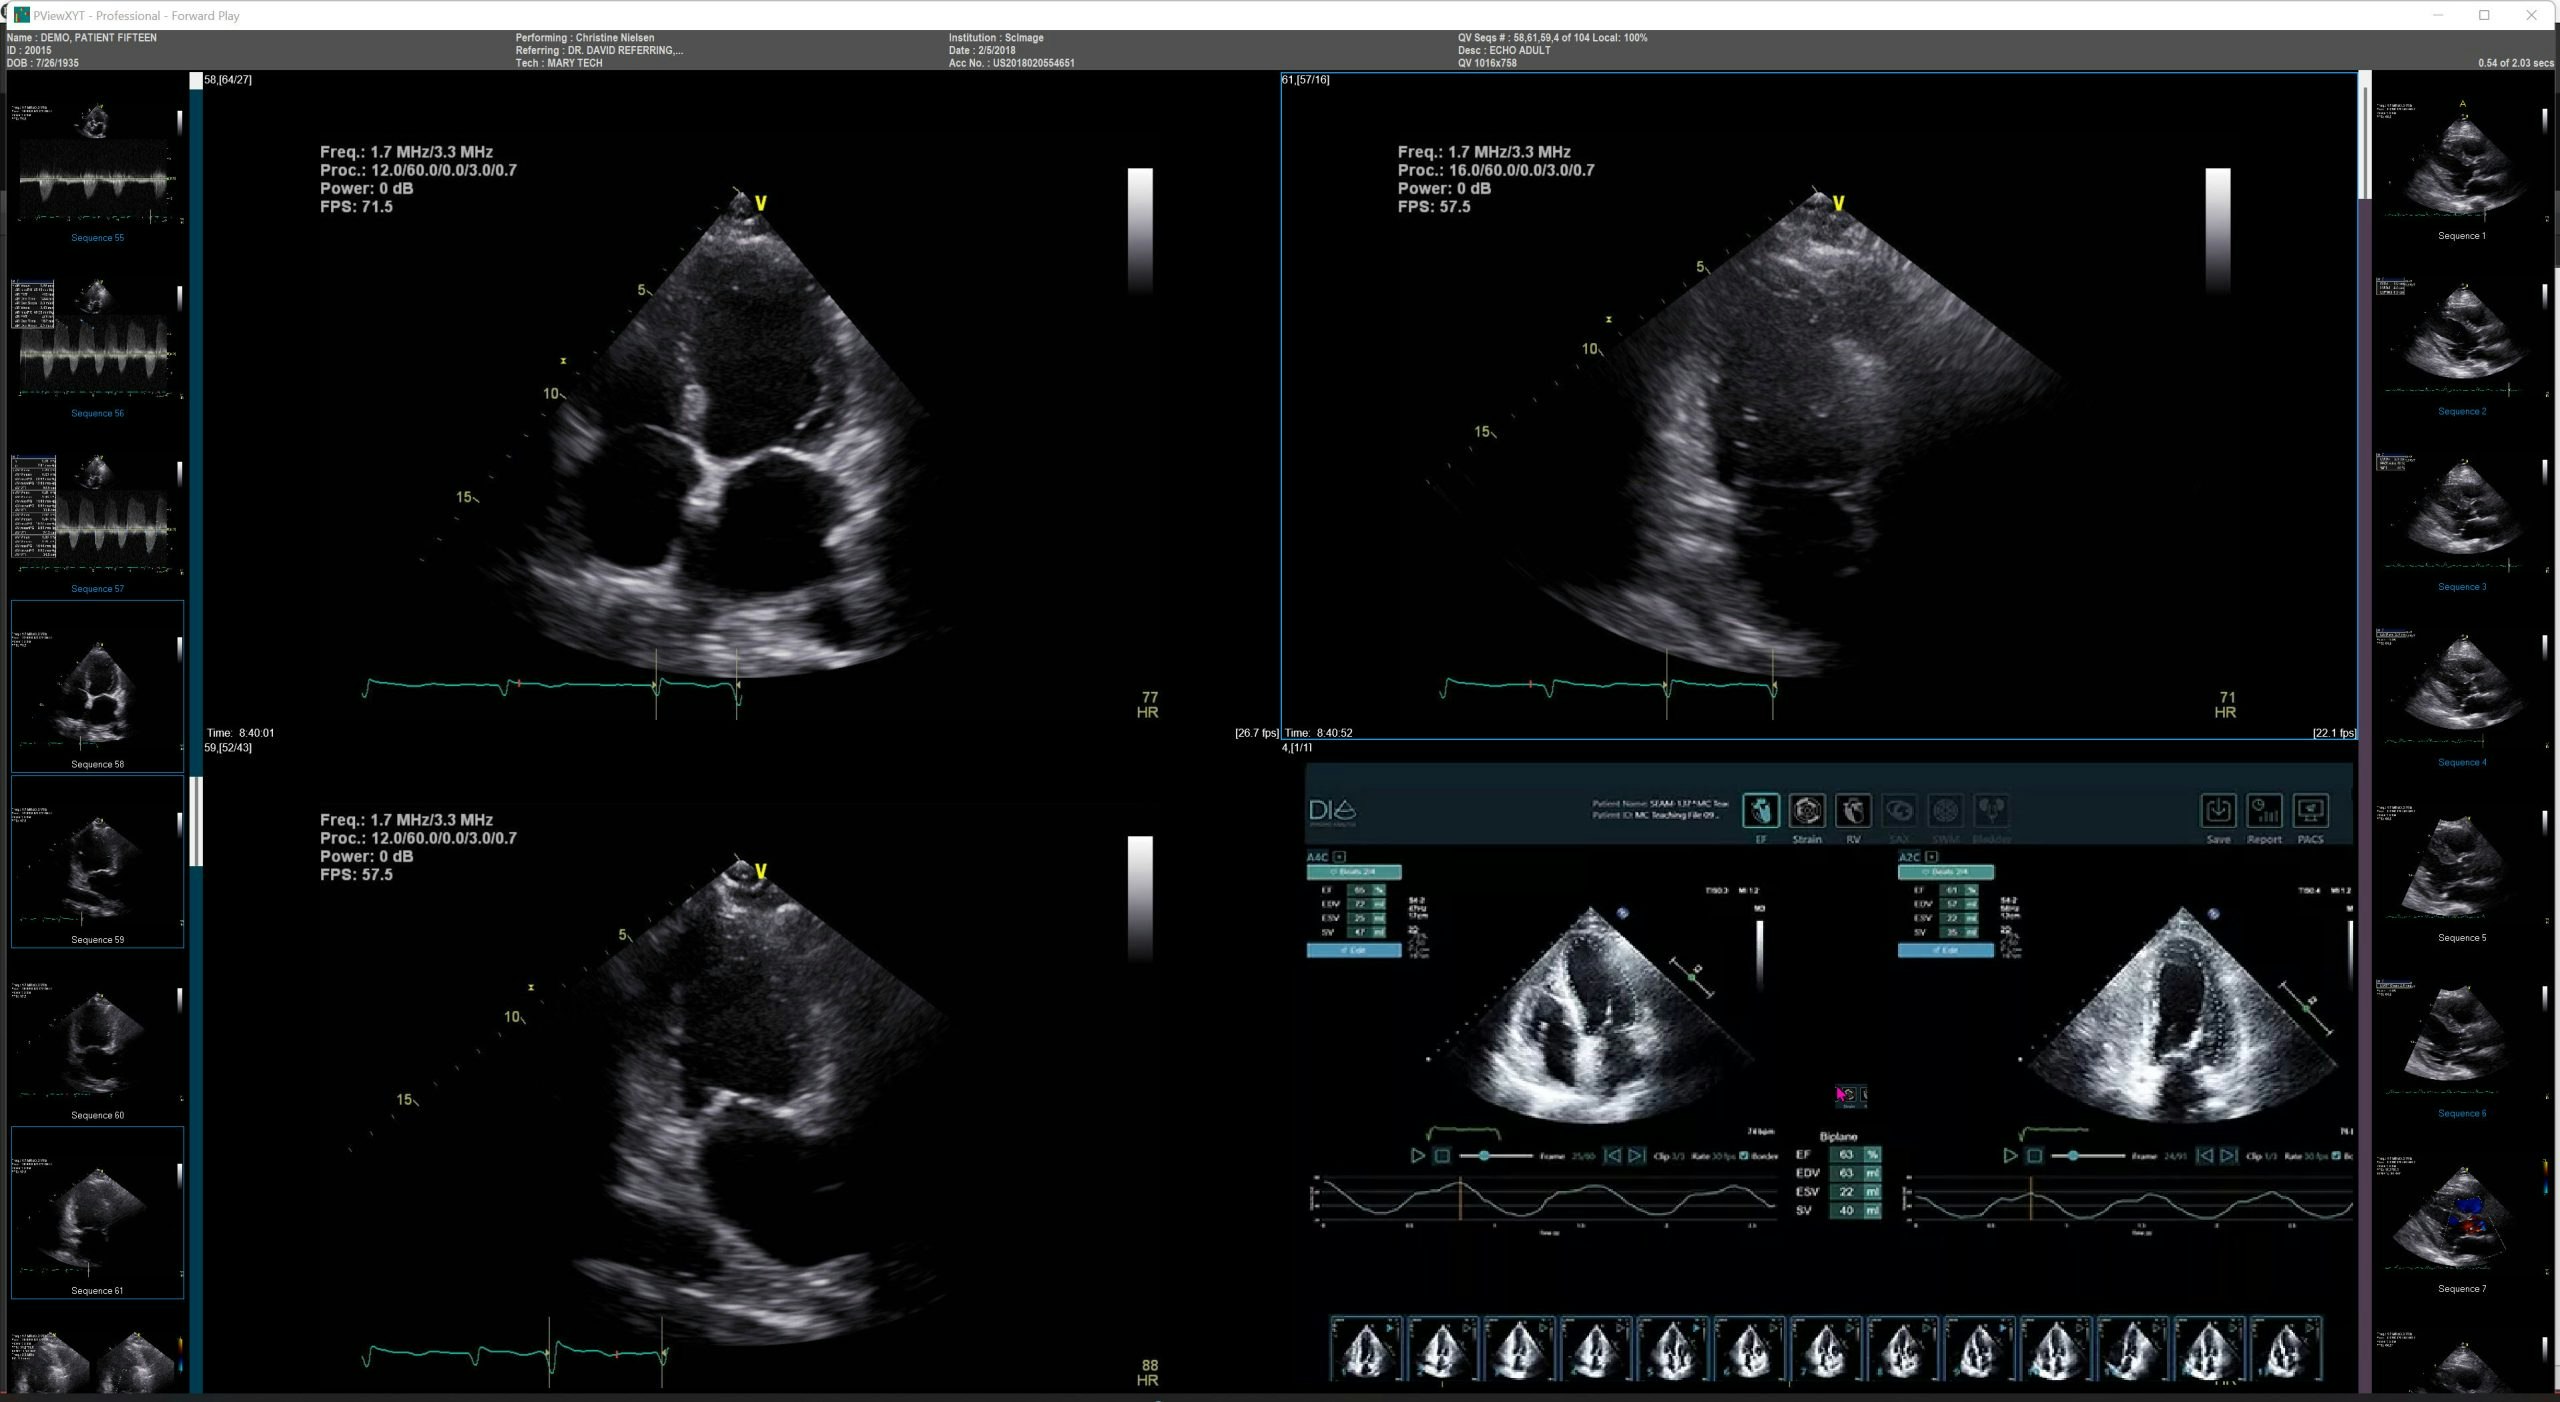Open the Strain analysis tool

pyautogui.click(x=1806, y=810)
